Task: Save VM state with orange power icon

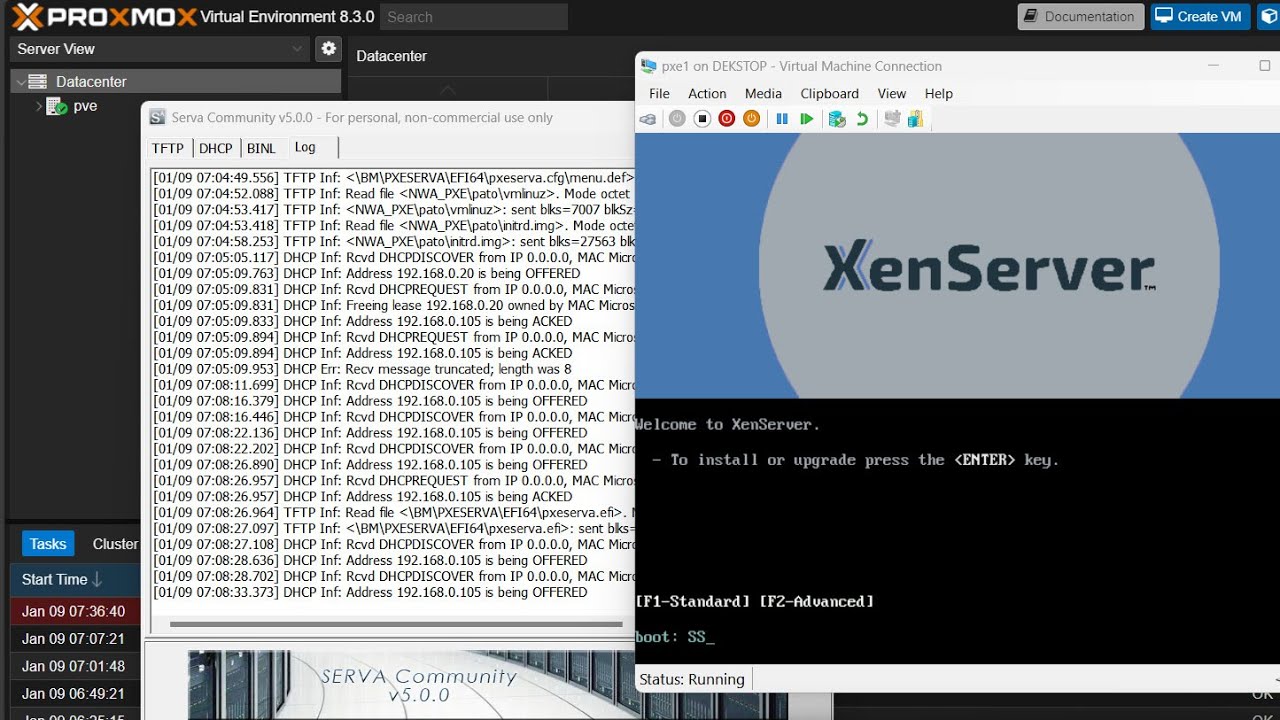Action: [752, 119]
